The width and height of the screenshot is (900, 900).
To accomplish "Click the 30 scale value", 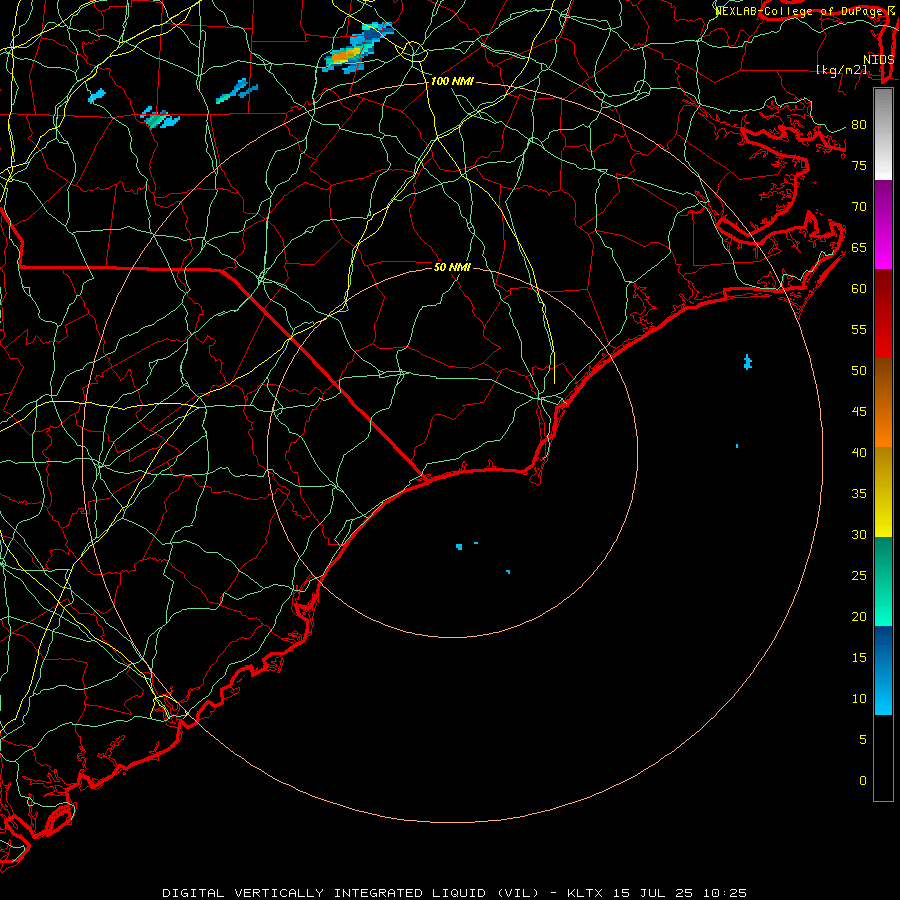I will pos(859,534).
